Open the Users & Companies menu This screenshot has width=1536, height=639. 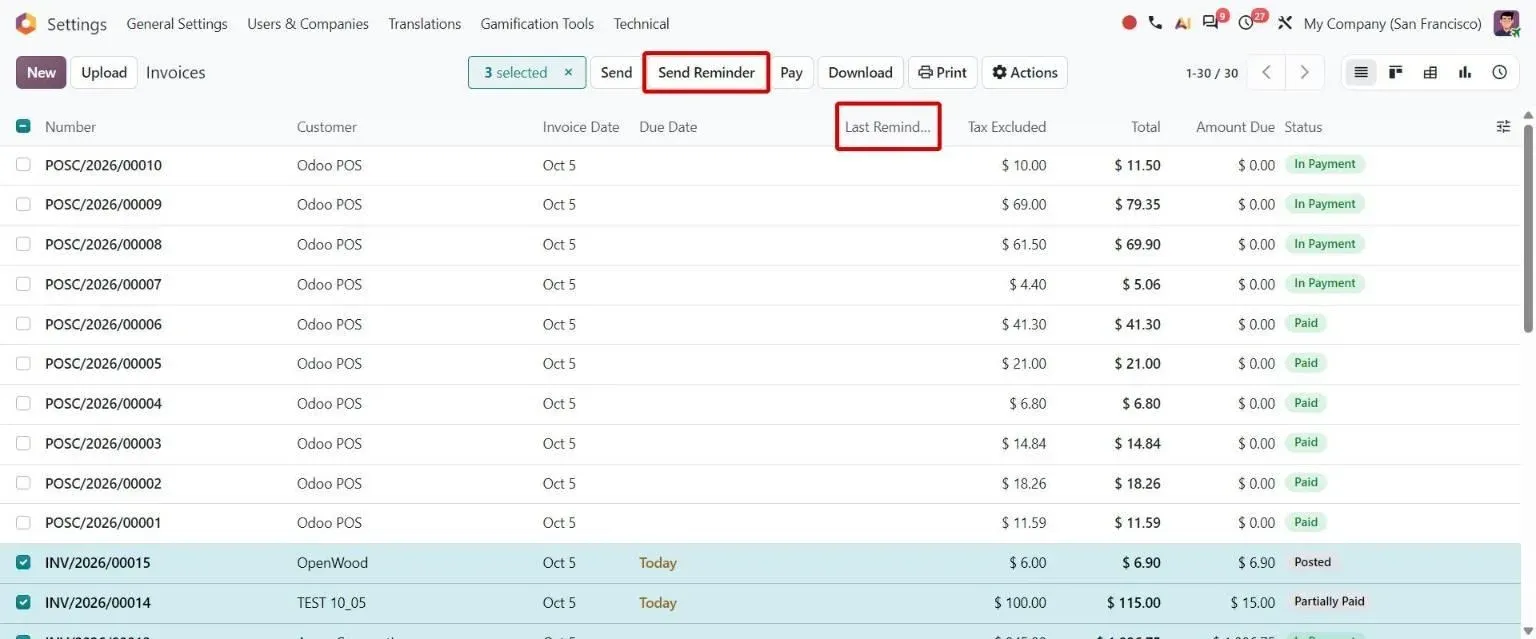308,23
